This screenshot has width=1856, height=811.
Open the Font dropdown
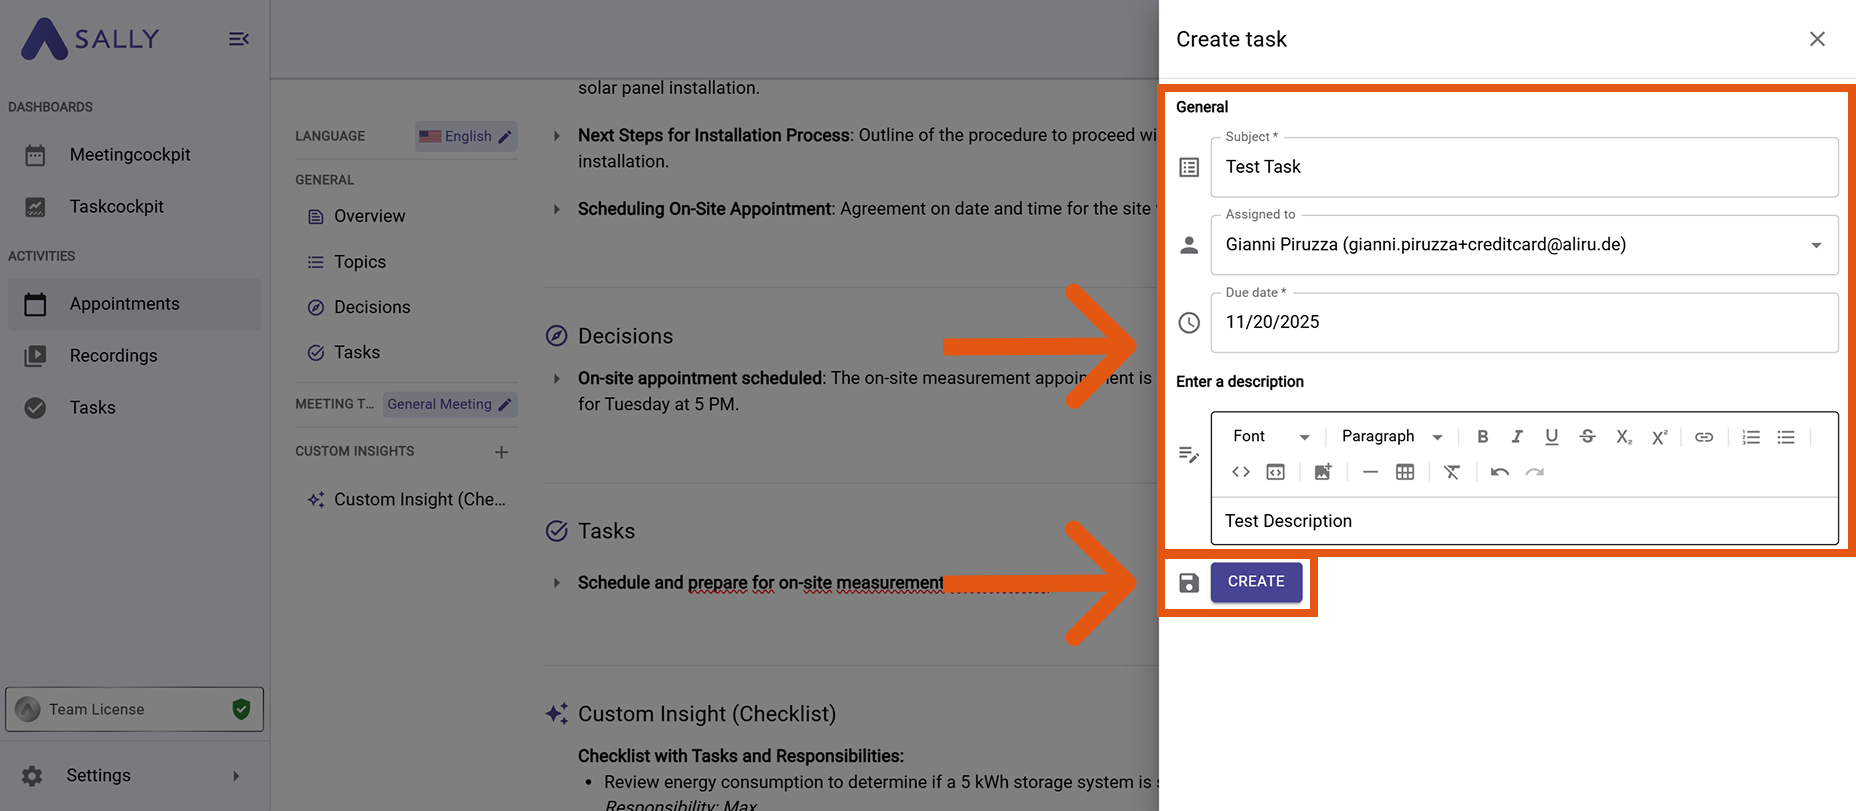pyautogui.click(x=1270, y=437)
